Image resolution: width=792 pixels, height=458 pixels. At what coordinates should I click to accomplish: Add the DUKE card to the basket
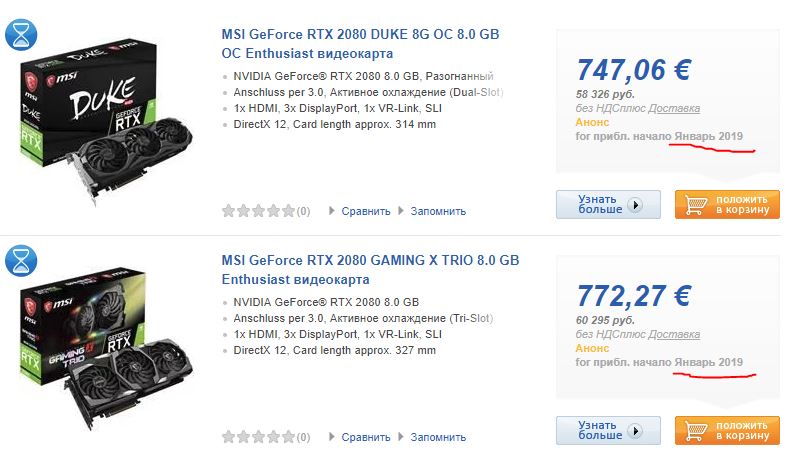click(x=727, y=204)
